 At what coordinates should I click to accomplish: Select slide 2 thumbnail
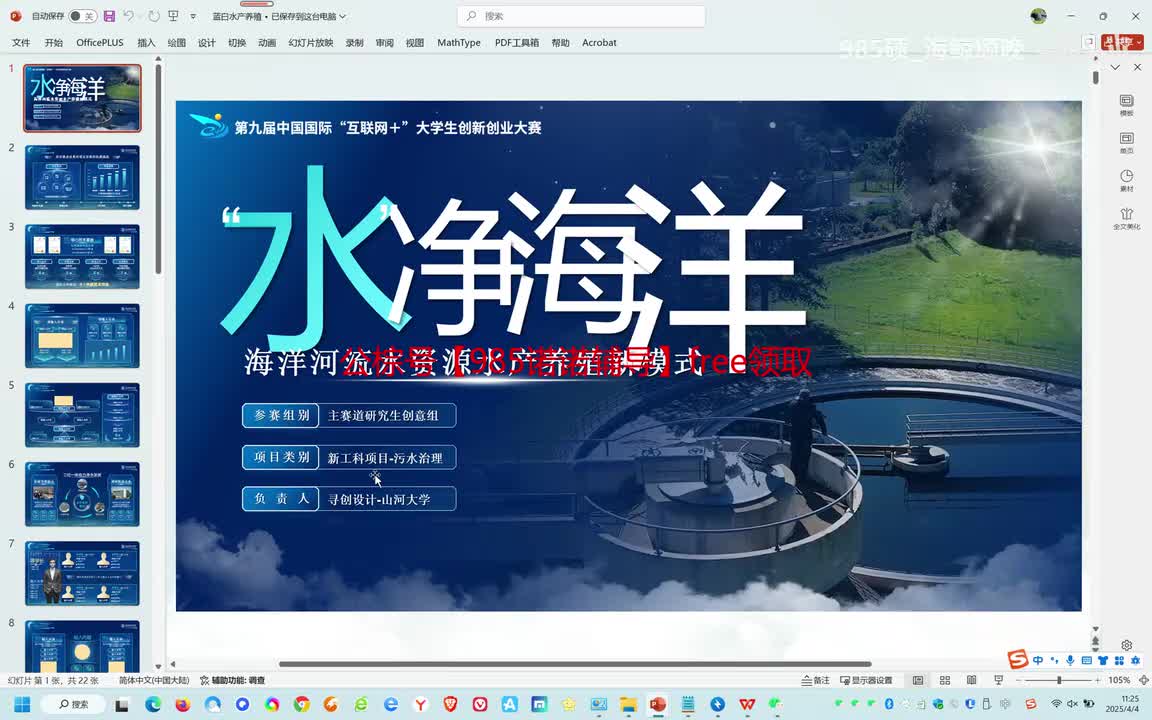click(x=82, y=177)
